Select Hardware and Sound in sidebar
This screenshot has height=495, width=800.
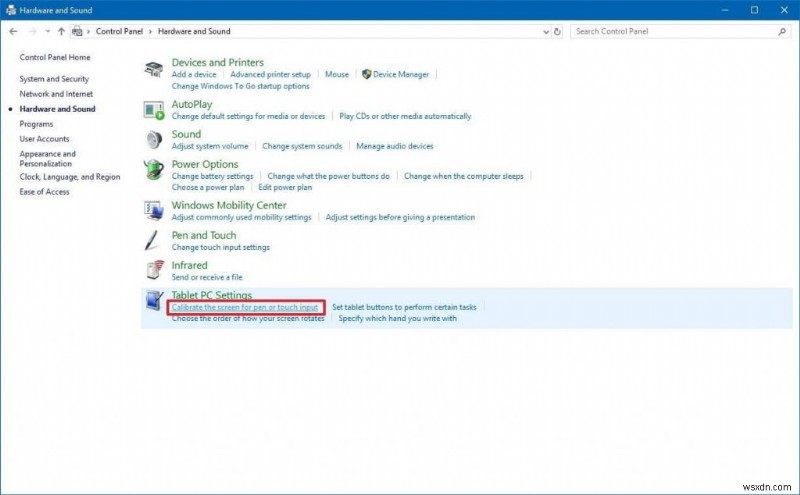click(x=57, y=109)
